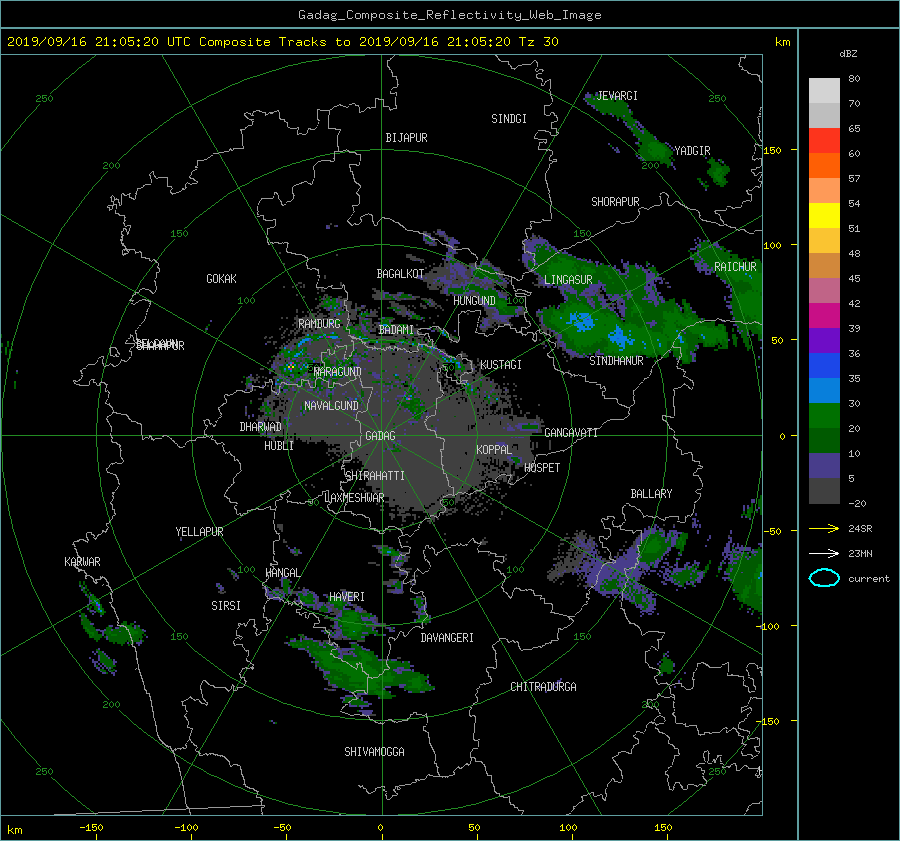Click the bottom axis 0 km tick label
The height and width of the screenshot is (841, 900).
[x=380, y=827]
